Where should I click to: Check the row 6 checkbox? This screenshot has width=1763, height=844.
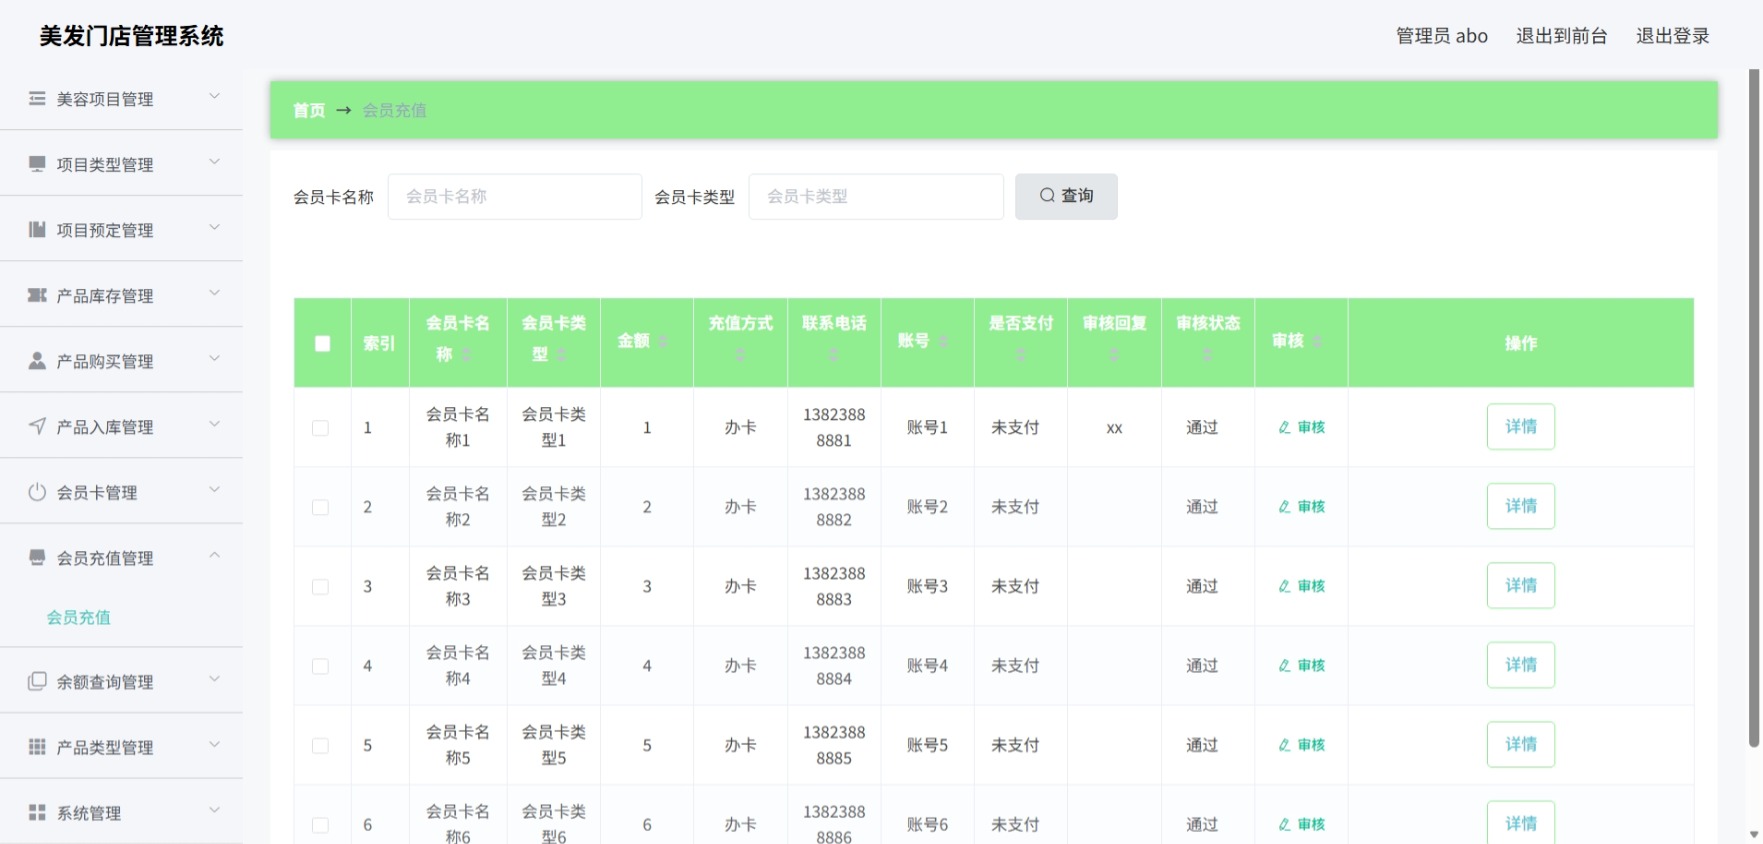tap(320, 825)
